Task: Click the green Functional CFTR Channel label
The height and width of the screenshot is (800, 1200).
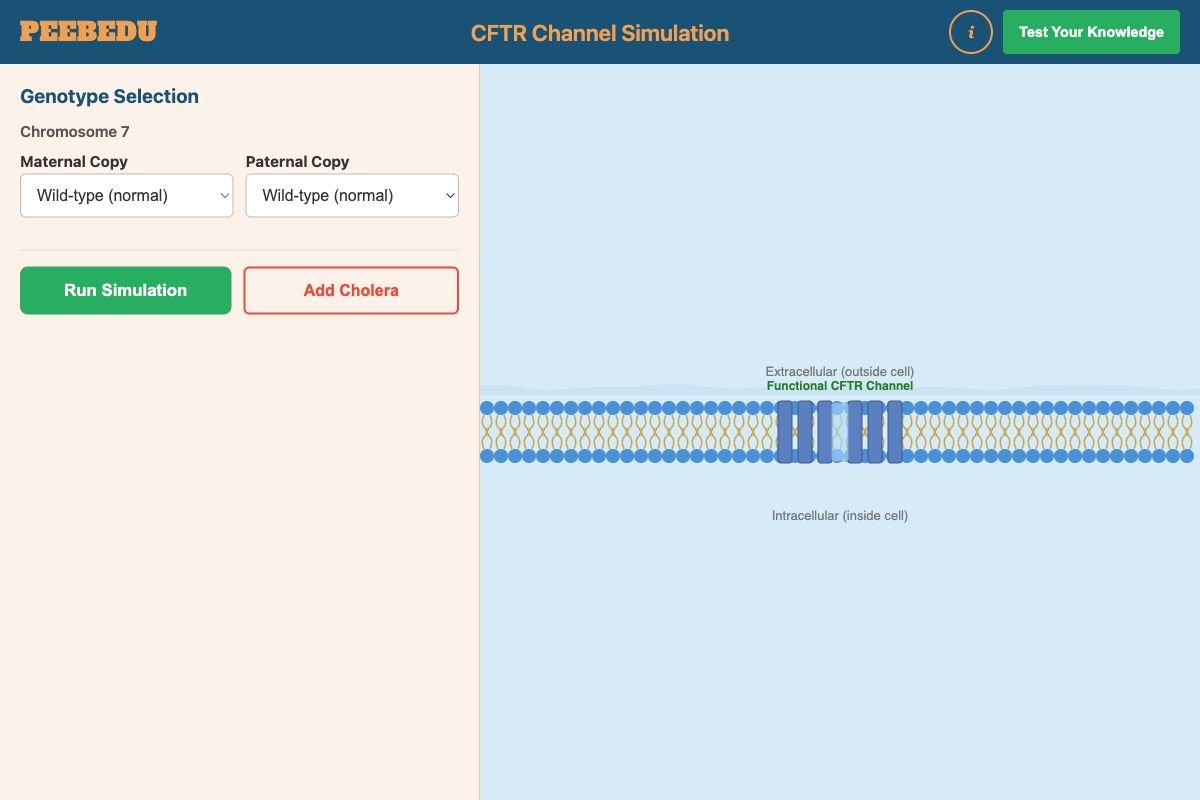Action: click(840, 386)
